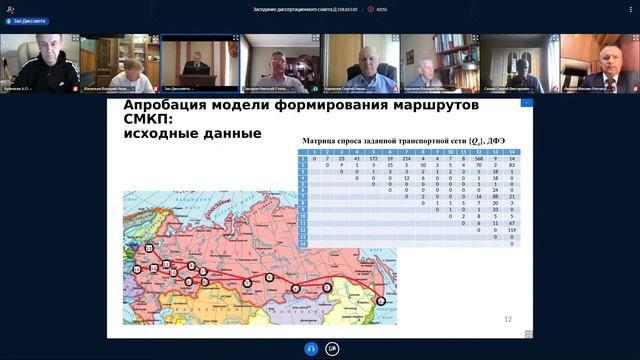This screenshot has width=640, height=360.
Task: Click the red recording indicator
Action: (x=371, y=9)
